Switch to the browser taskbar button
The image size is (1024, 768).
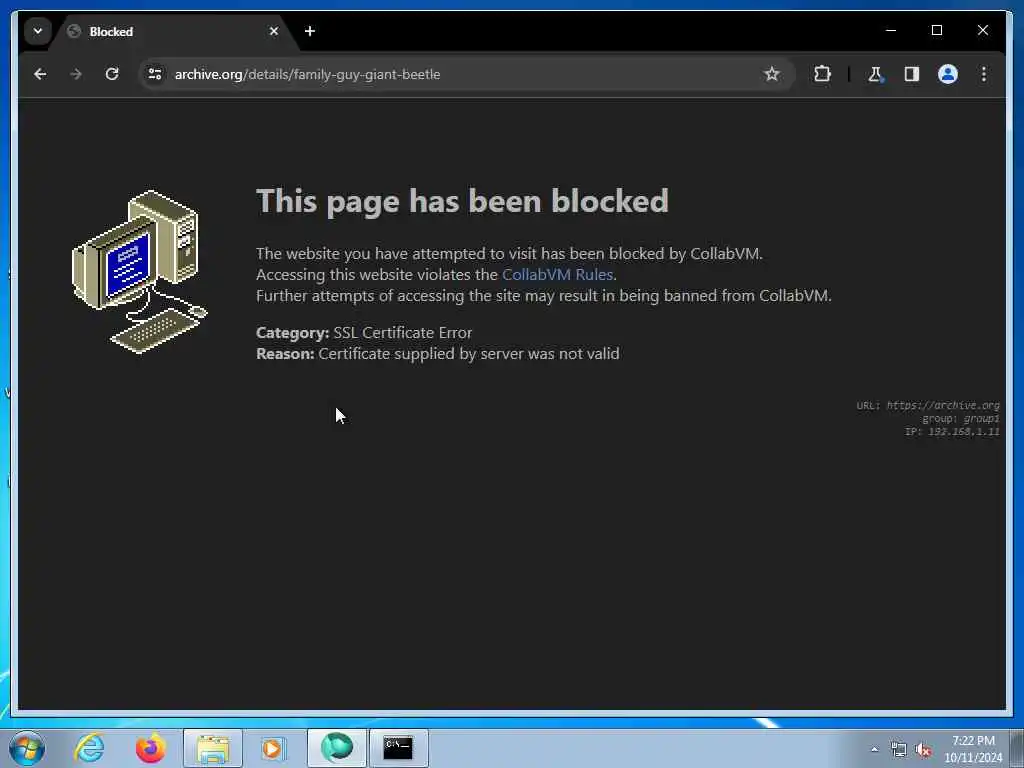(x=336, y=748)
